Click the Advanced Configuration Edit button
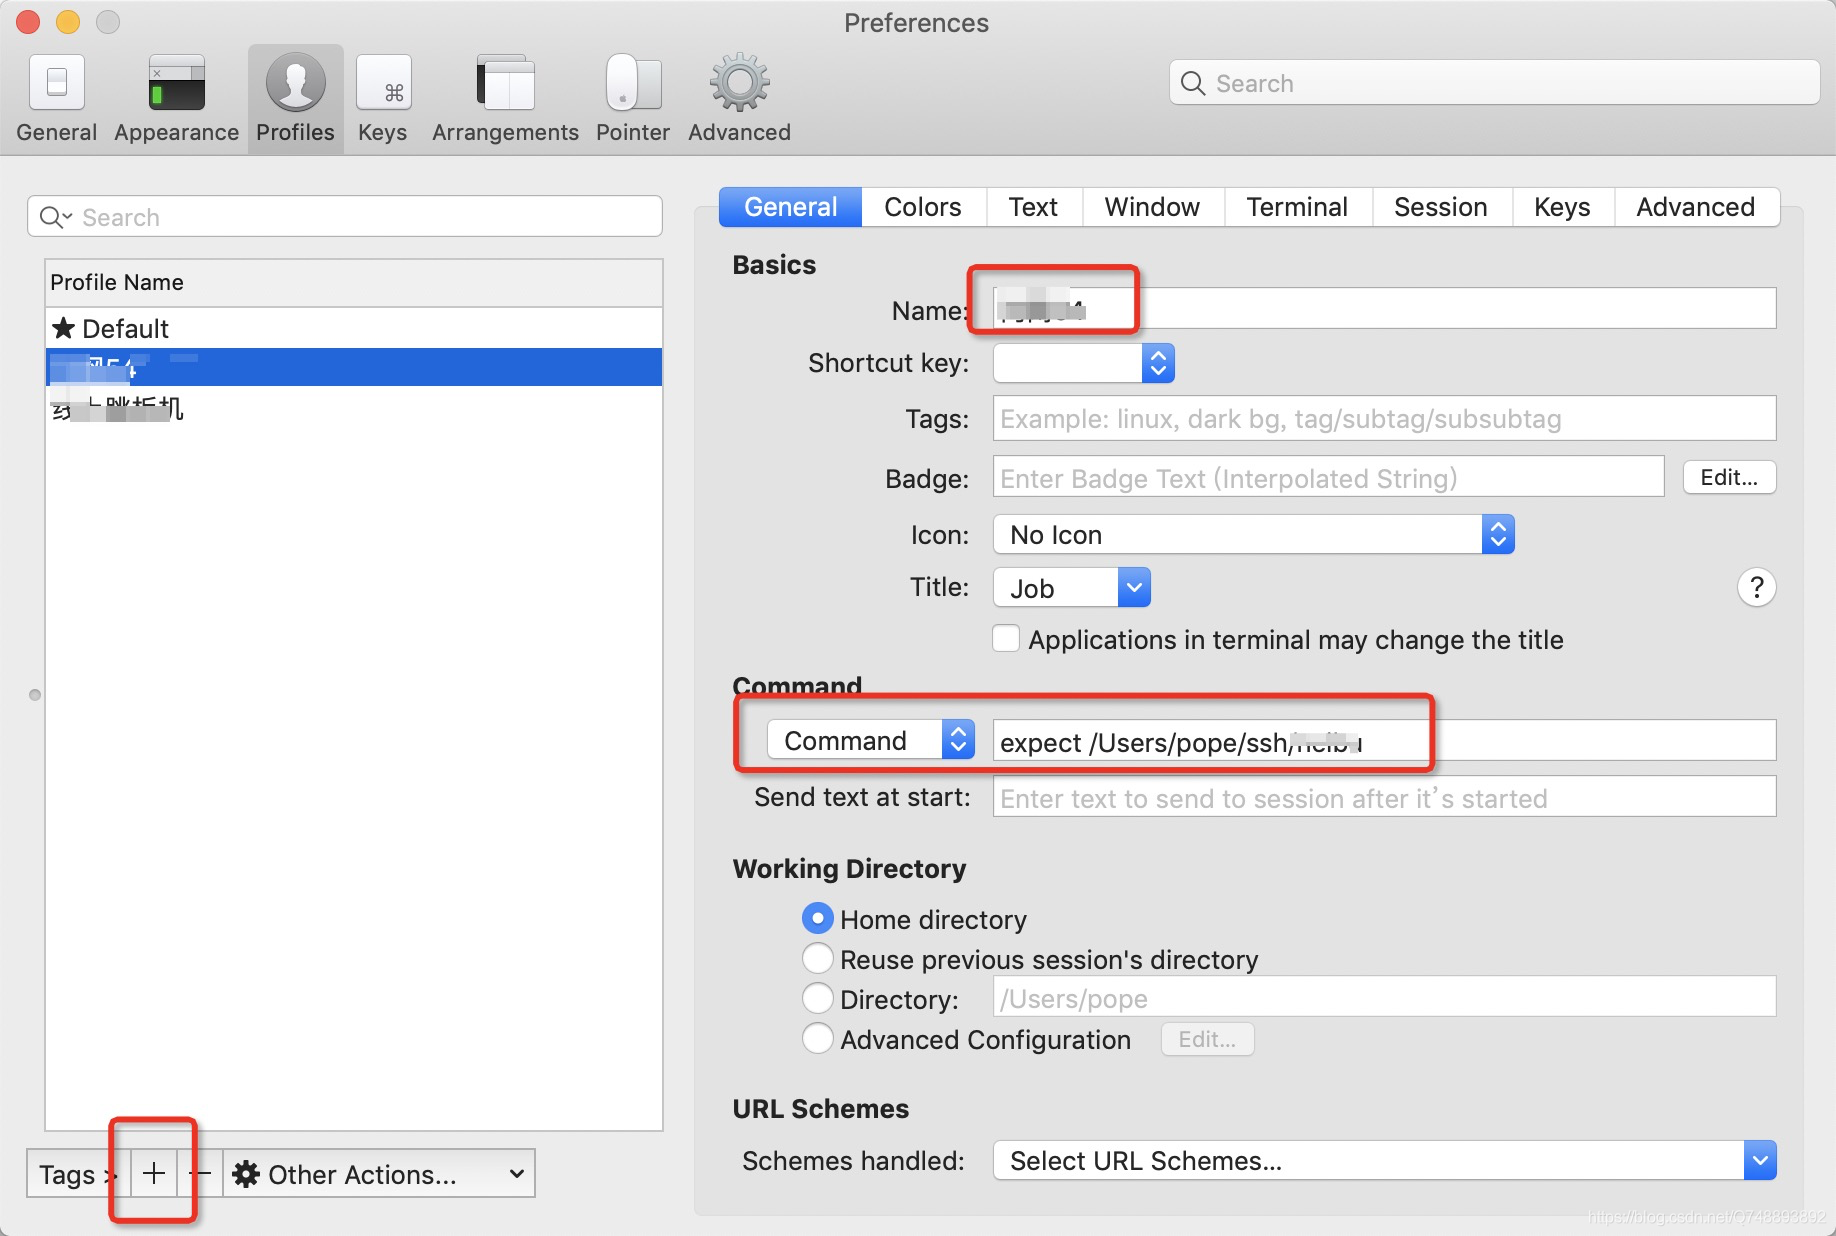The width and height of the screenshot is (1836, 1236). point(1207,1039)
